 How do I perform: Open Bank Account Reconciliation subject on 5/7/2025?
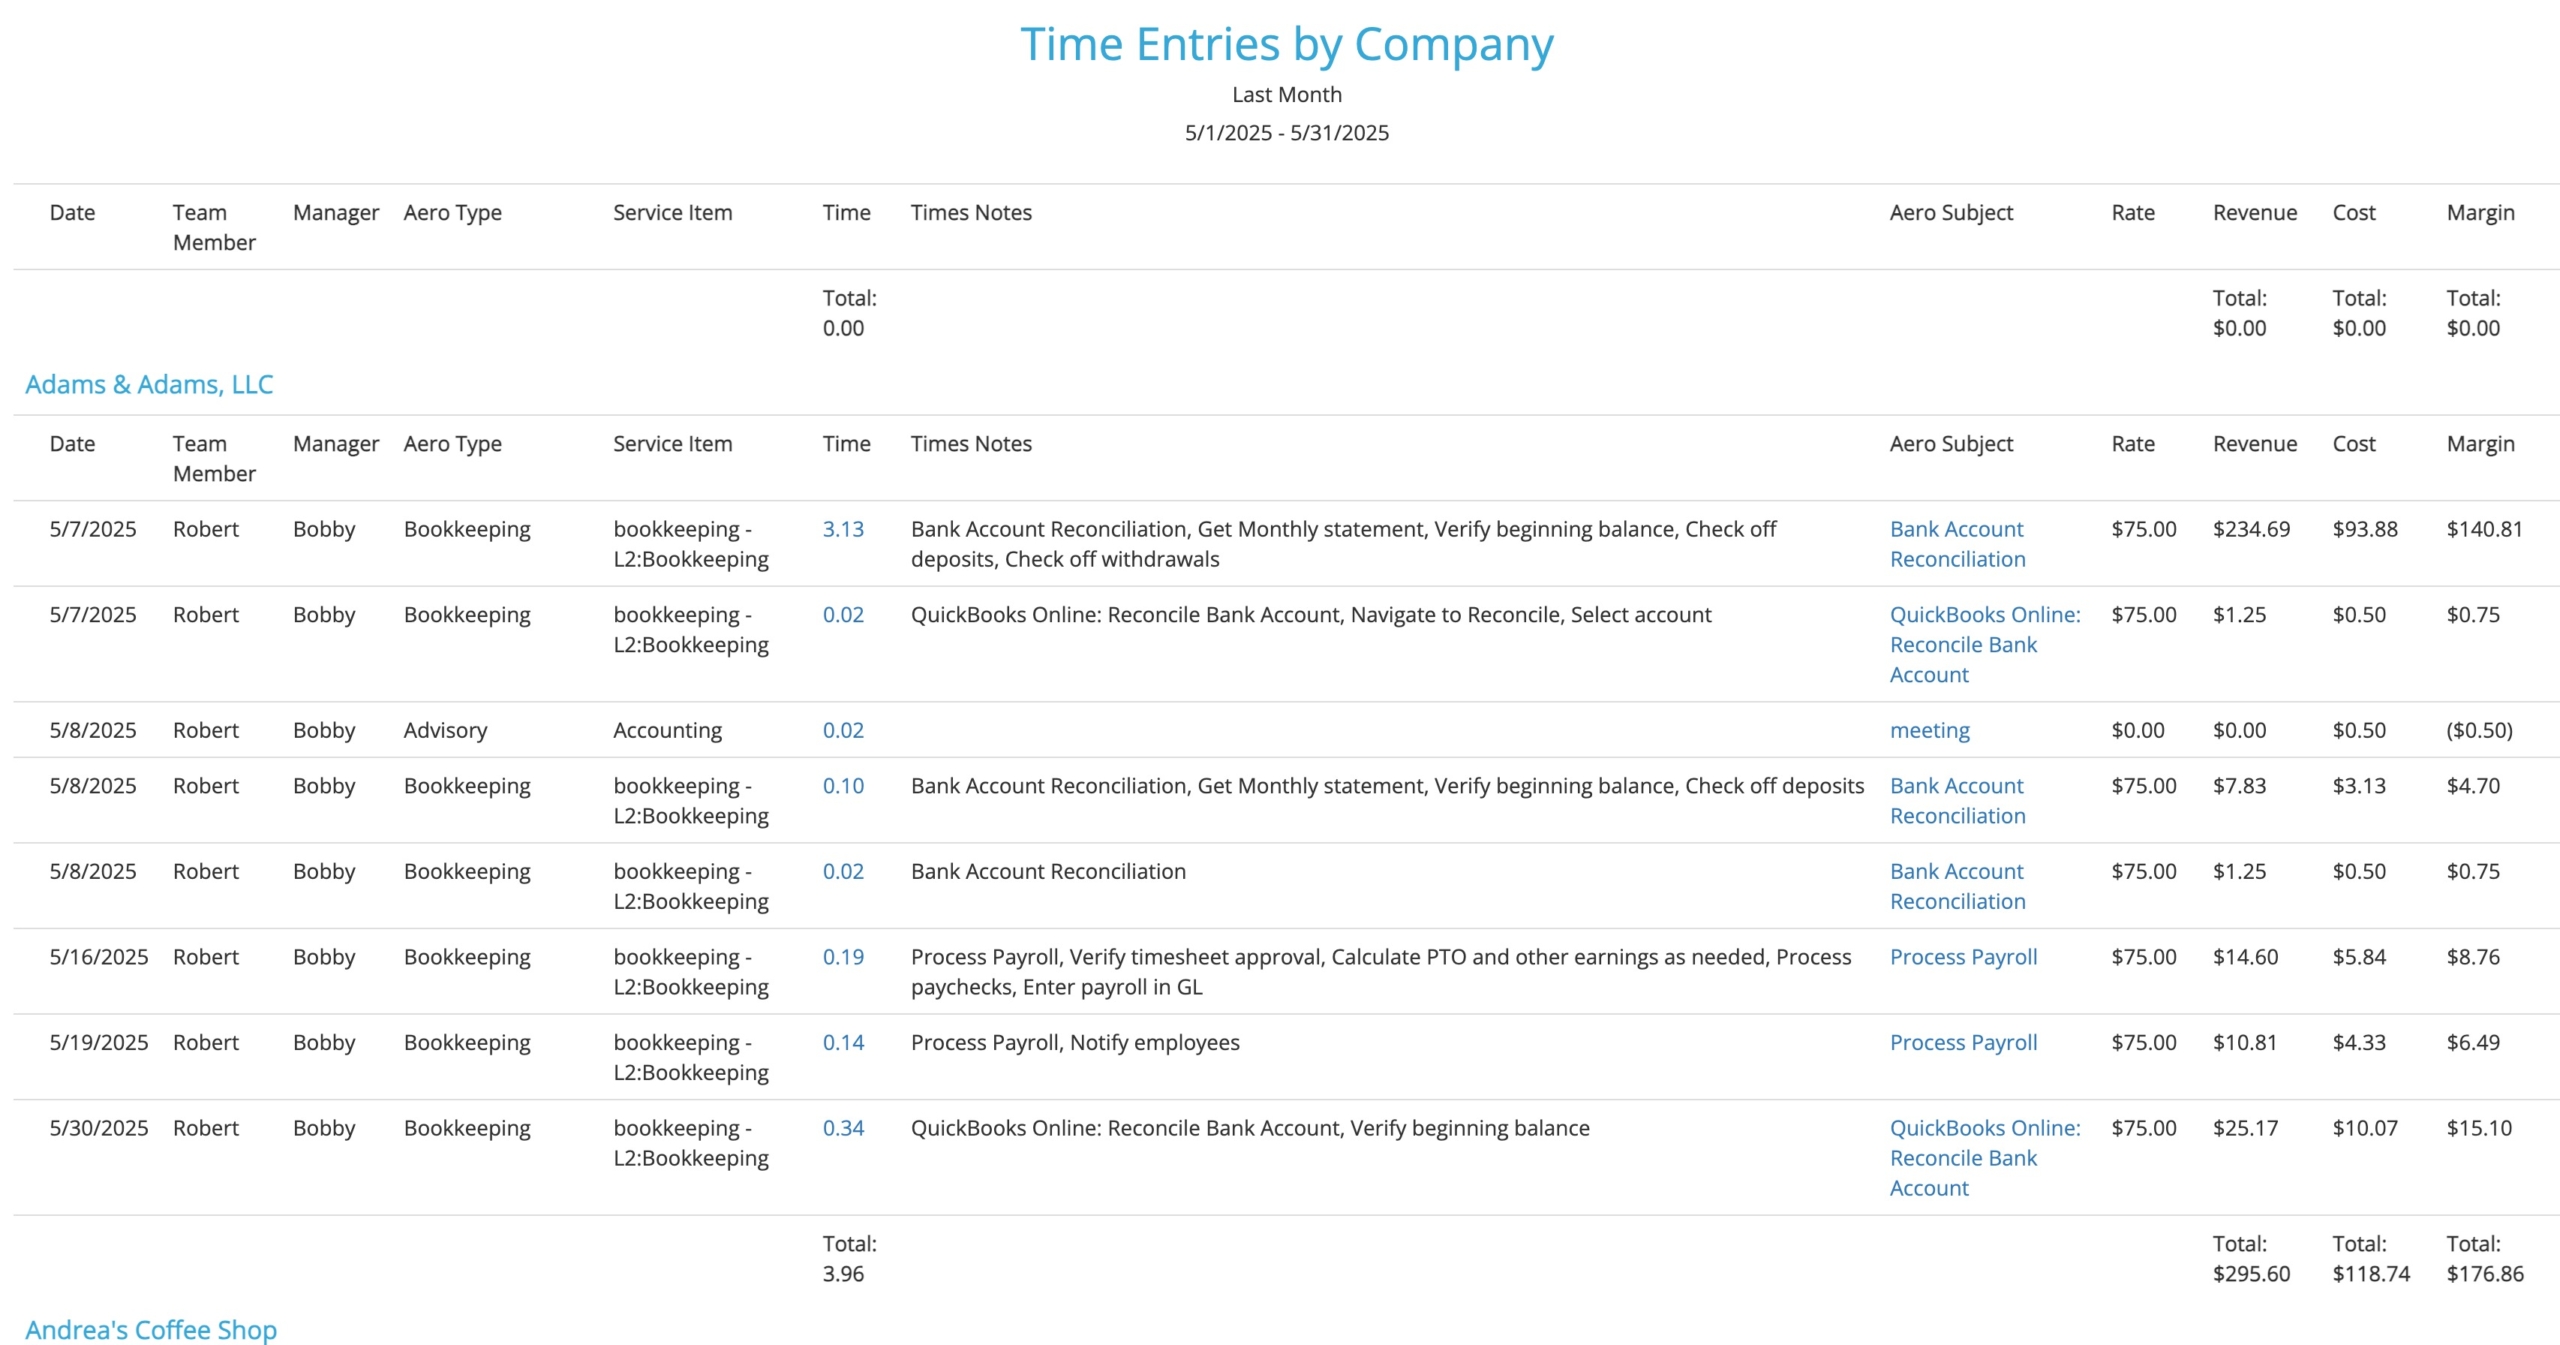click(x=1957, y=543)
